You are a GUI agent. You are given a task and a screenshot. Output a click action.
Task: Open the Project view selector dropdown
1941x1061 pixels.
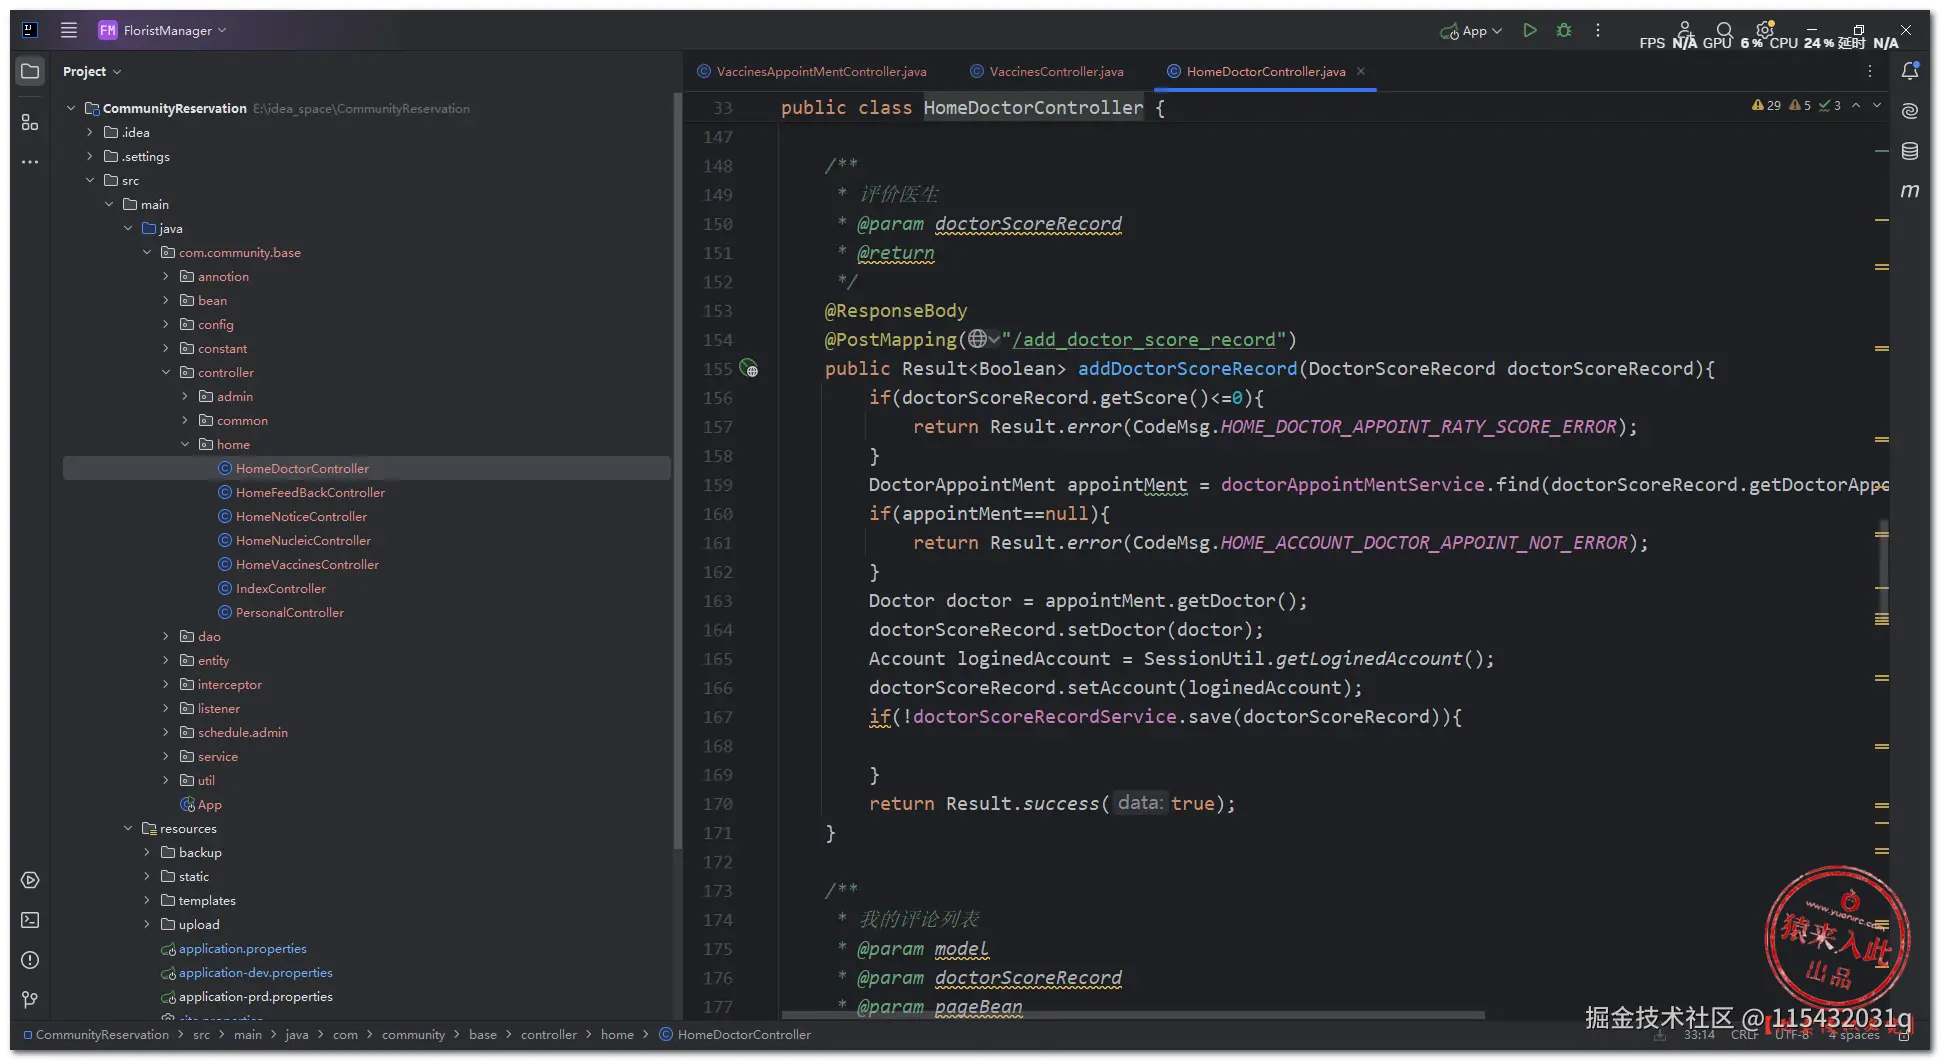pyautogui.click(x=92, y=71)
